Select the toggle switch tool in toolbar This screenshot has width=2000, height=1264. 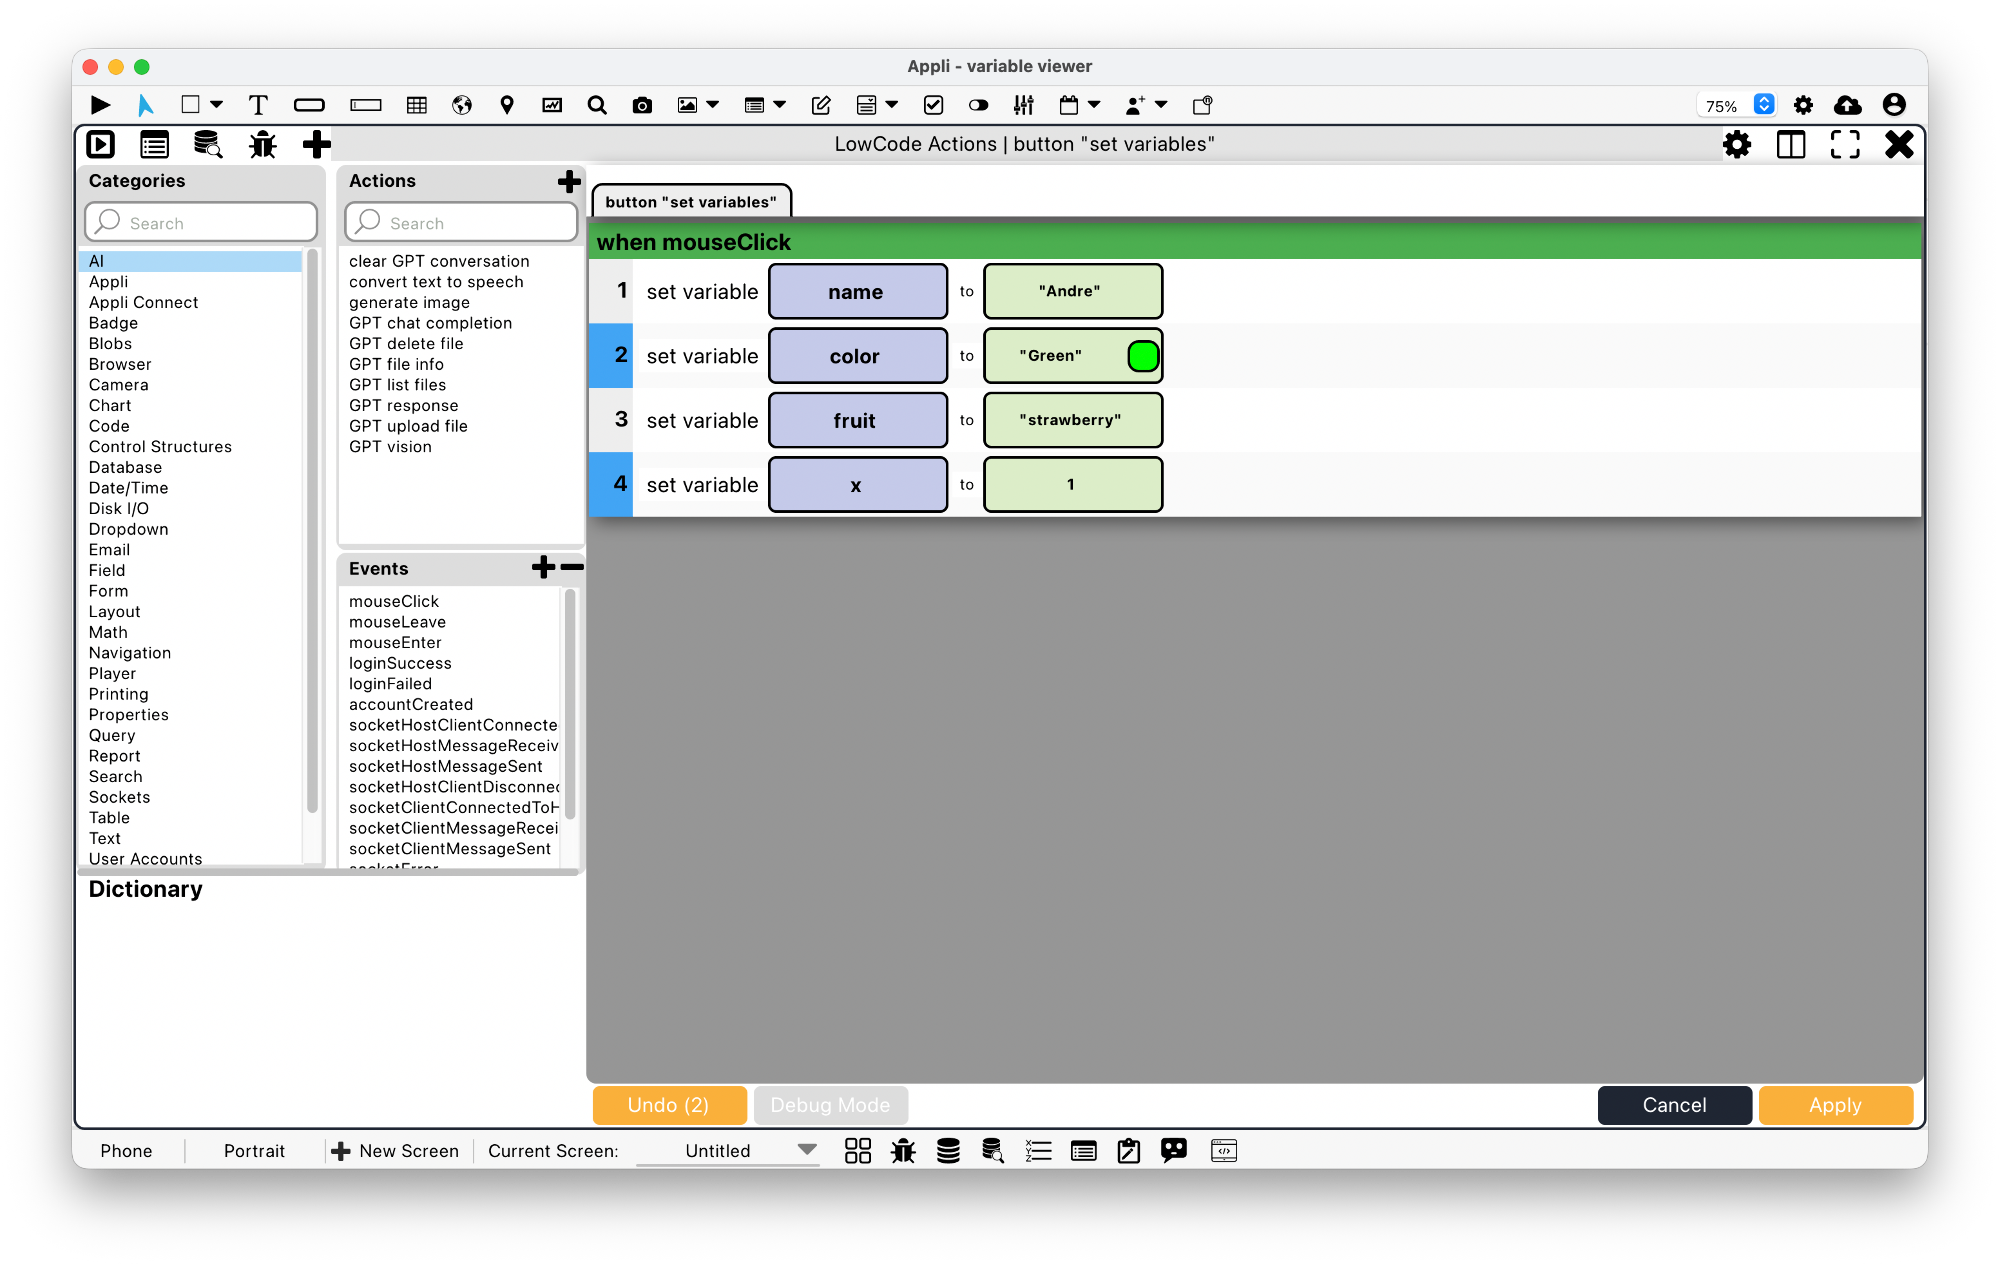click(x=978, y=105)
